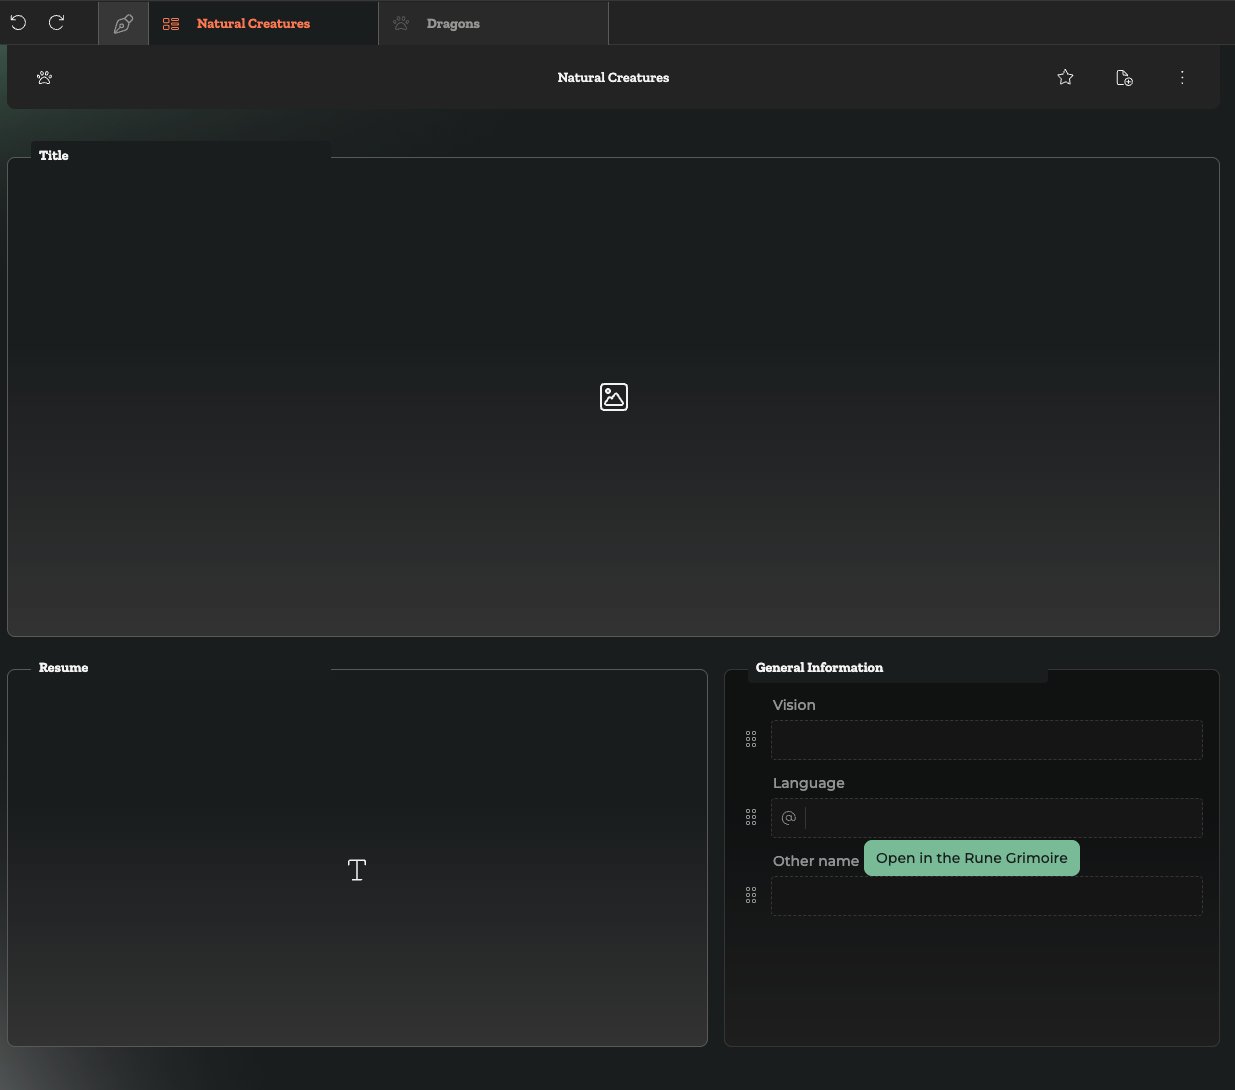
Task: Click the redo arrow icon
Action: pos(57,22)
